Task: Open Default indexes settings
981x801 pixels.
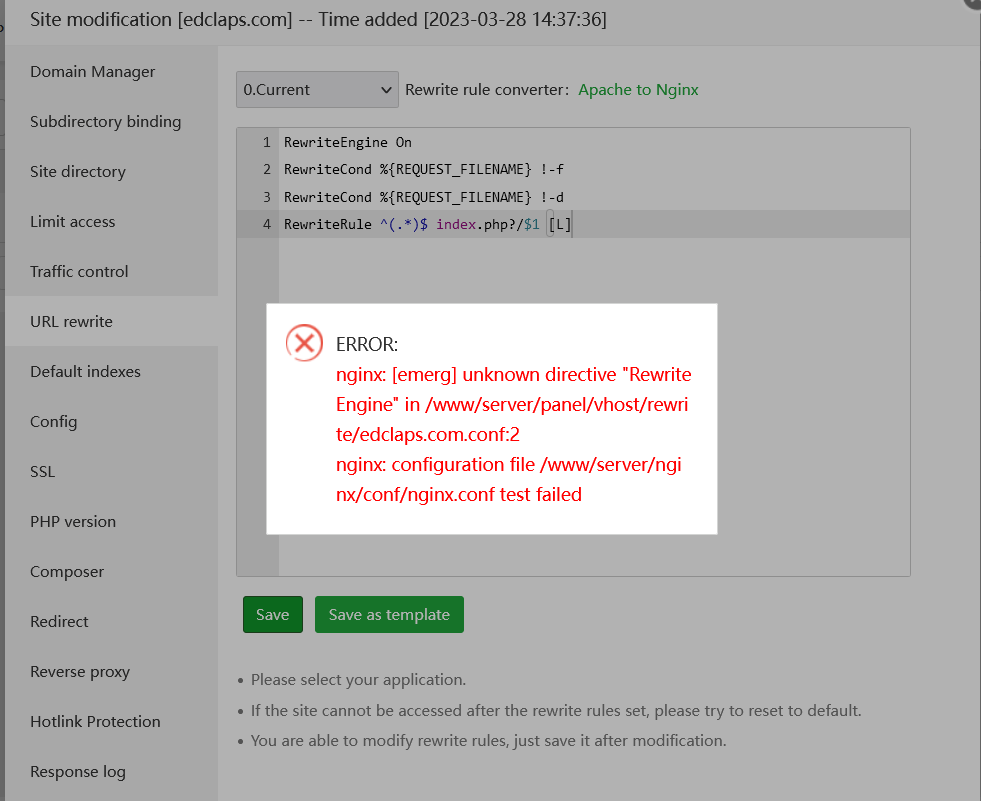Action: pyautogui.click(x=85, y=372)
